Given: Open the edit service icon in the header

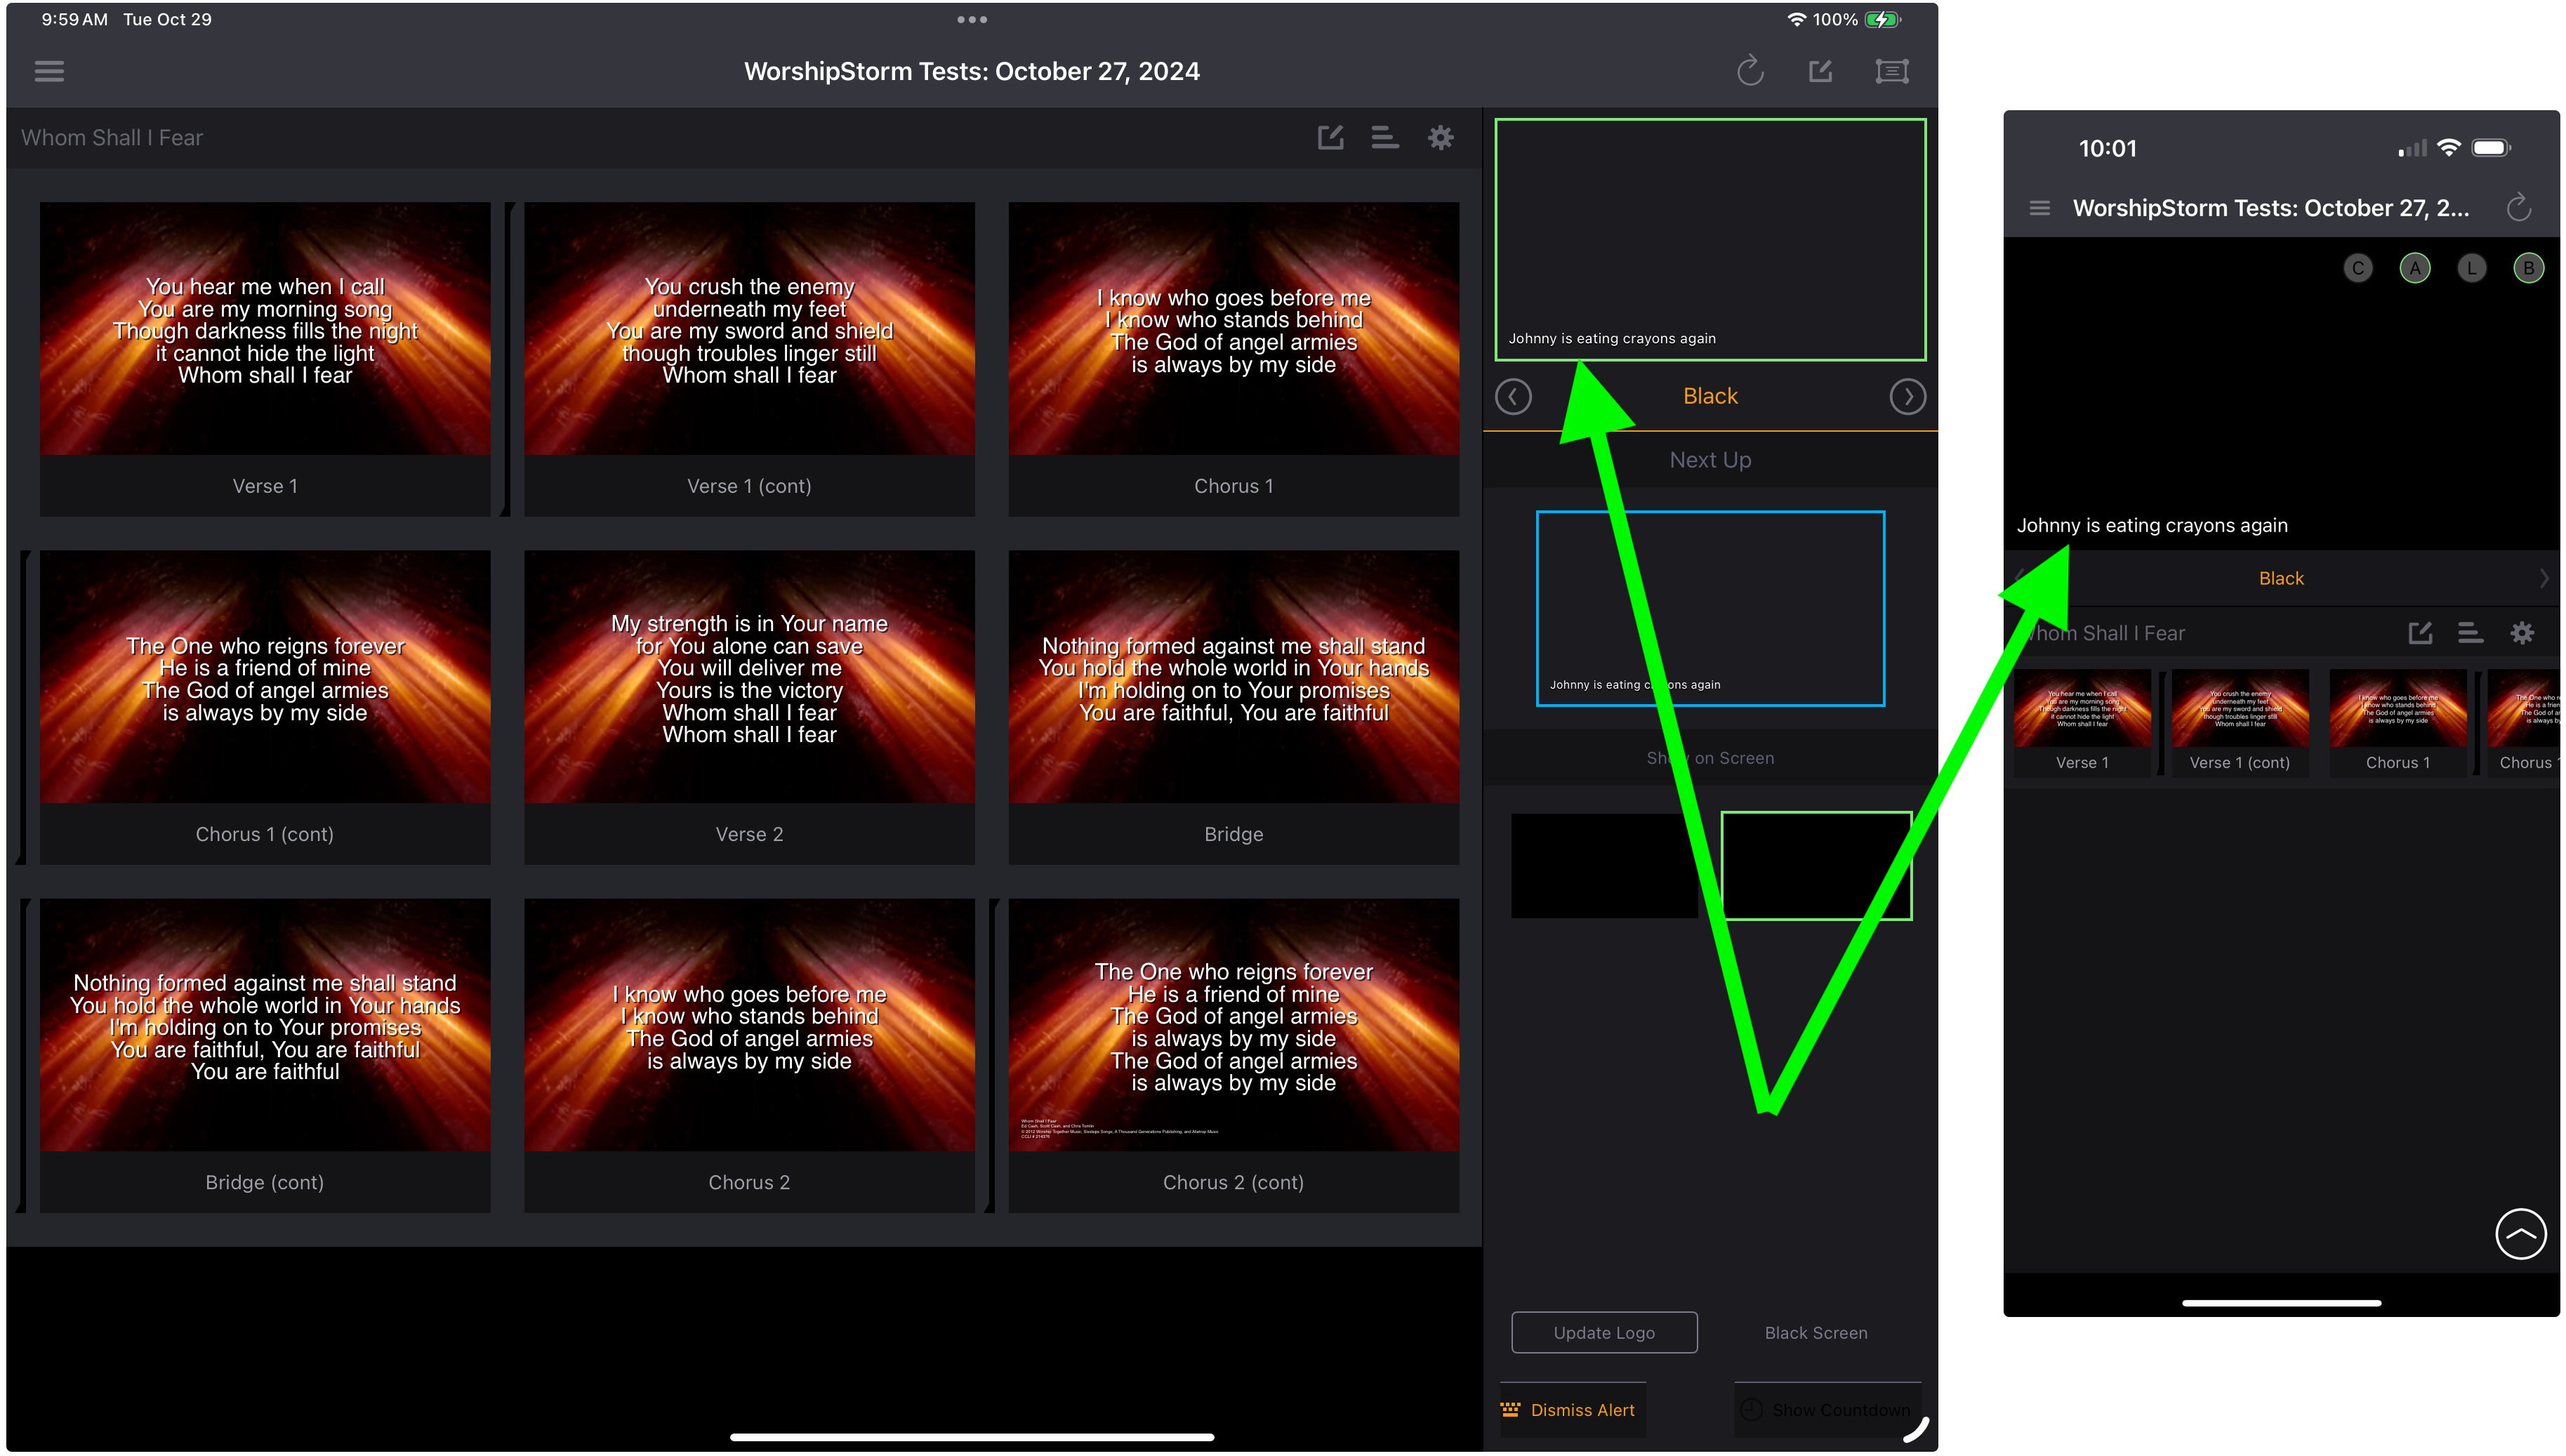Looking at the screenshot, I should pos(1820,71).
